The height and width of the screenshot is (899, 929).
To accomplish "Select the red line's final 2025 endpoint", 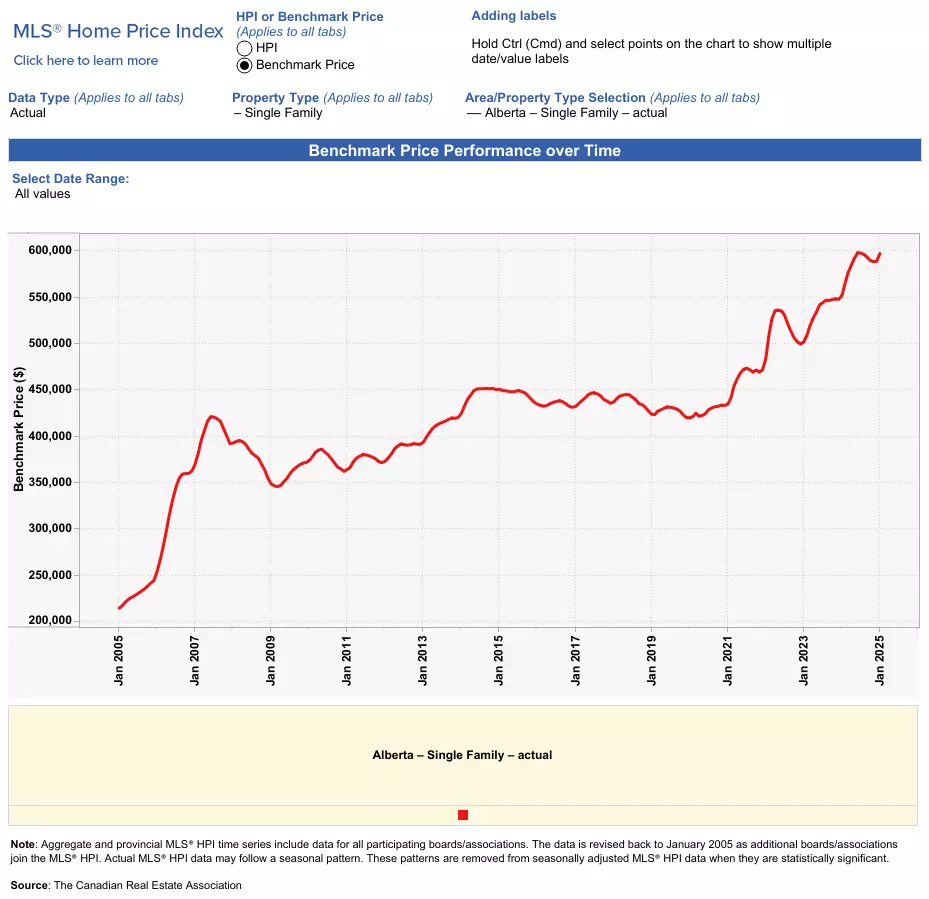I will click(x=879, y=254).
